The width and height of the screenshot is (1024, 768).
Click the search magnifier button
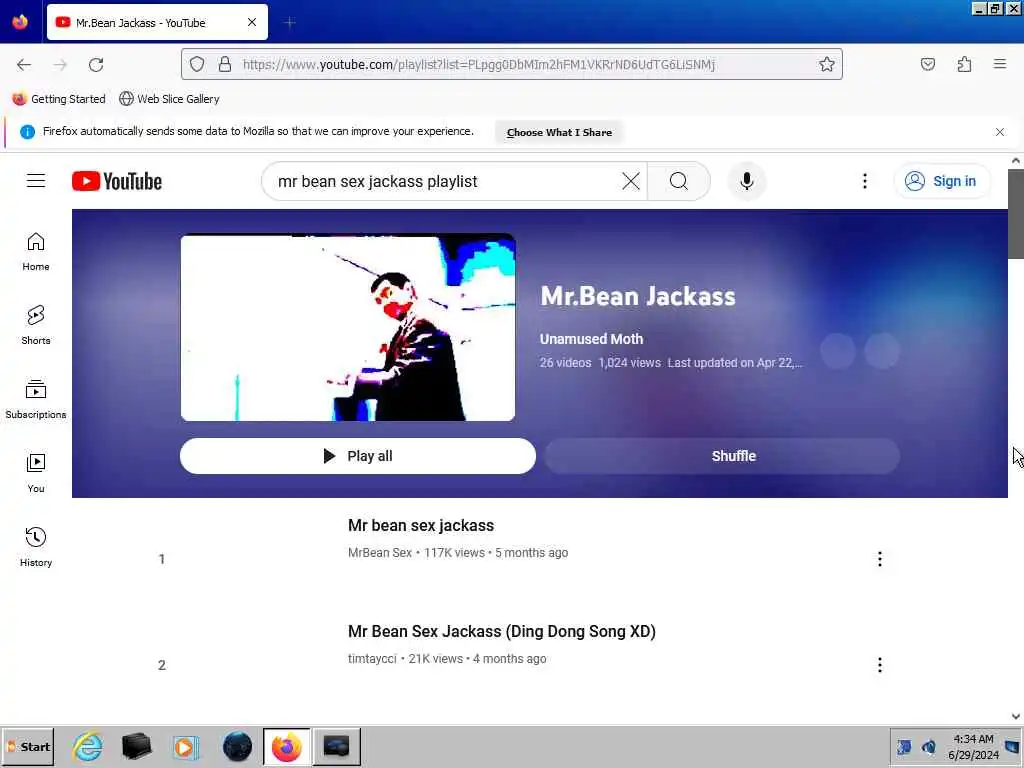coord(679,181)
